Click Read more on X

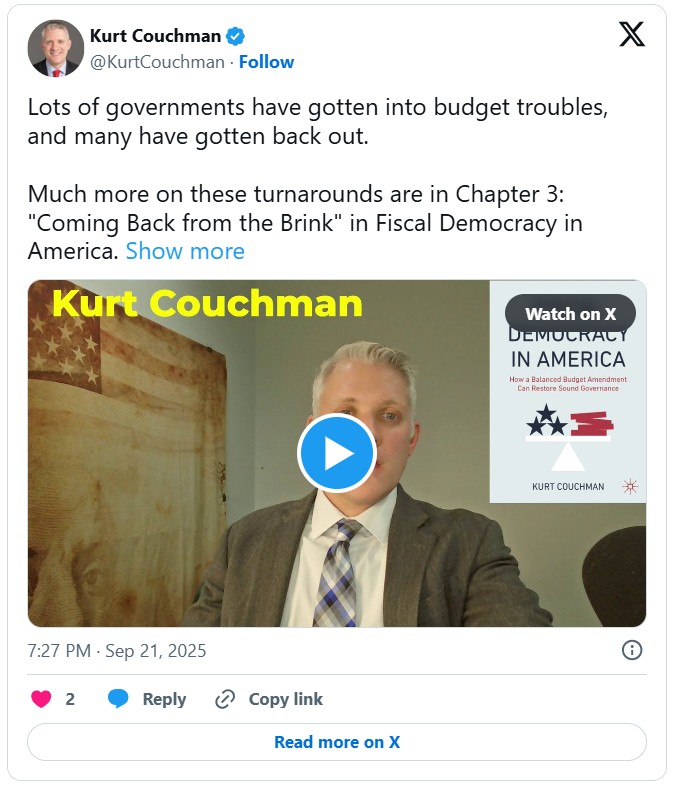click(337, 742)
